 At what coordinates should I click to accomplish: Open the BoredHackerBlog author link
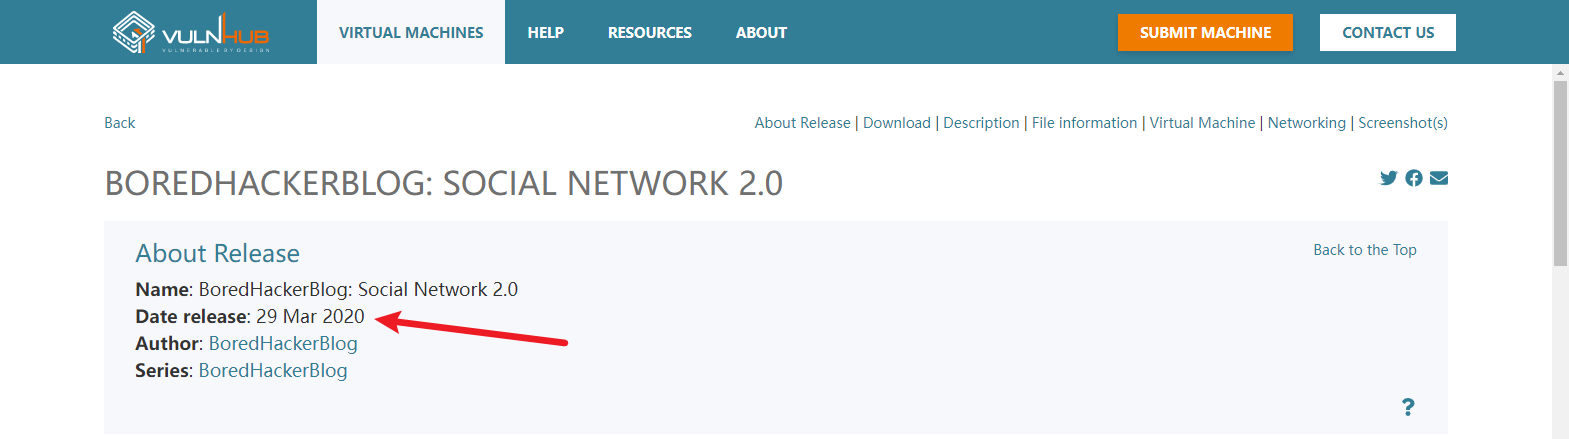point(283,343)
